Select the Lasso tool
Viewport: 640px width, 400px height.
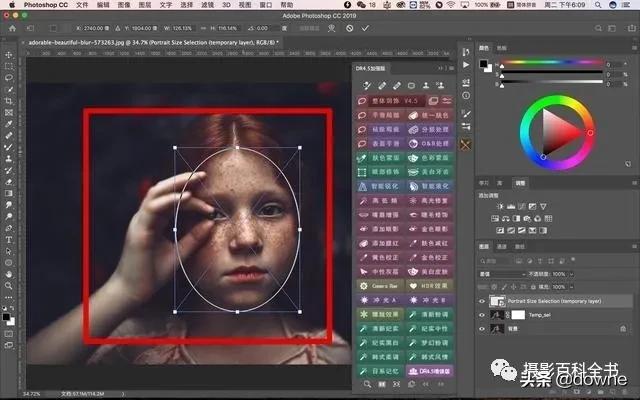[8, 77]
